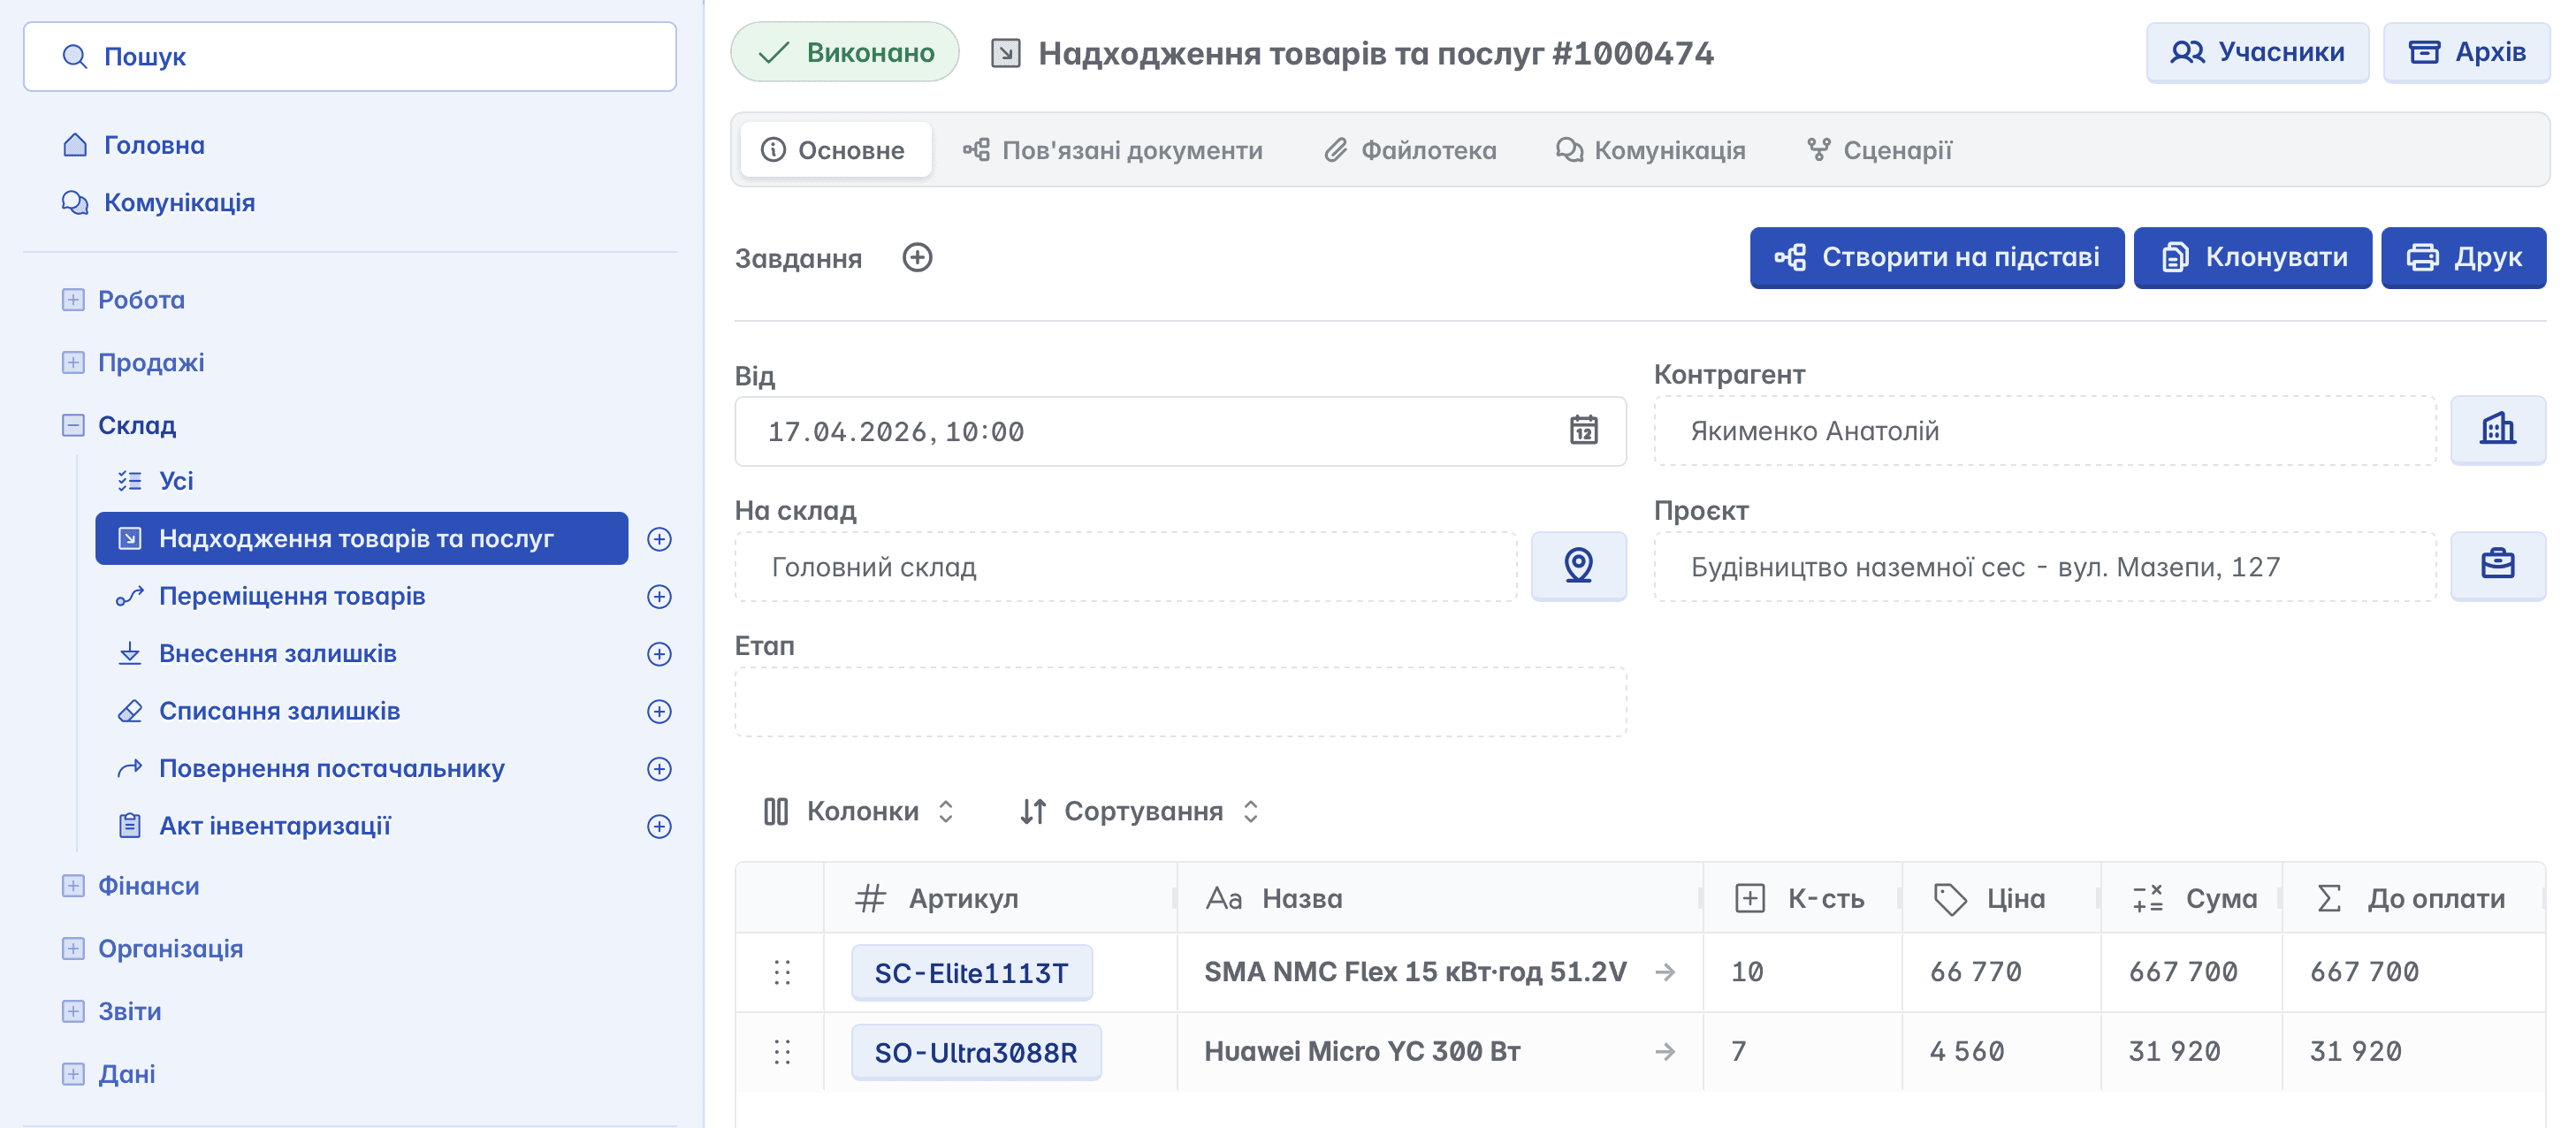The height and width of the screenshot is (1128, 2576).
Task: Add new Акт інвентаризації via plus icon
Action: pos(659,827)
